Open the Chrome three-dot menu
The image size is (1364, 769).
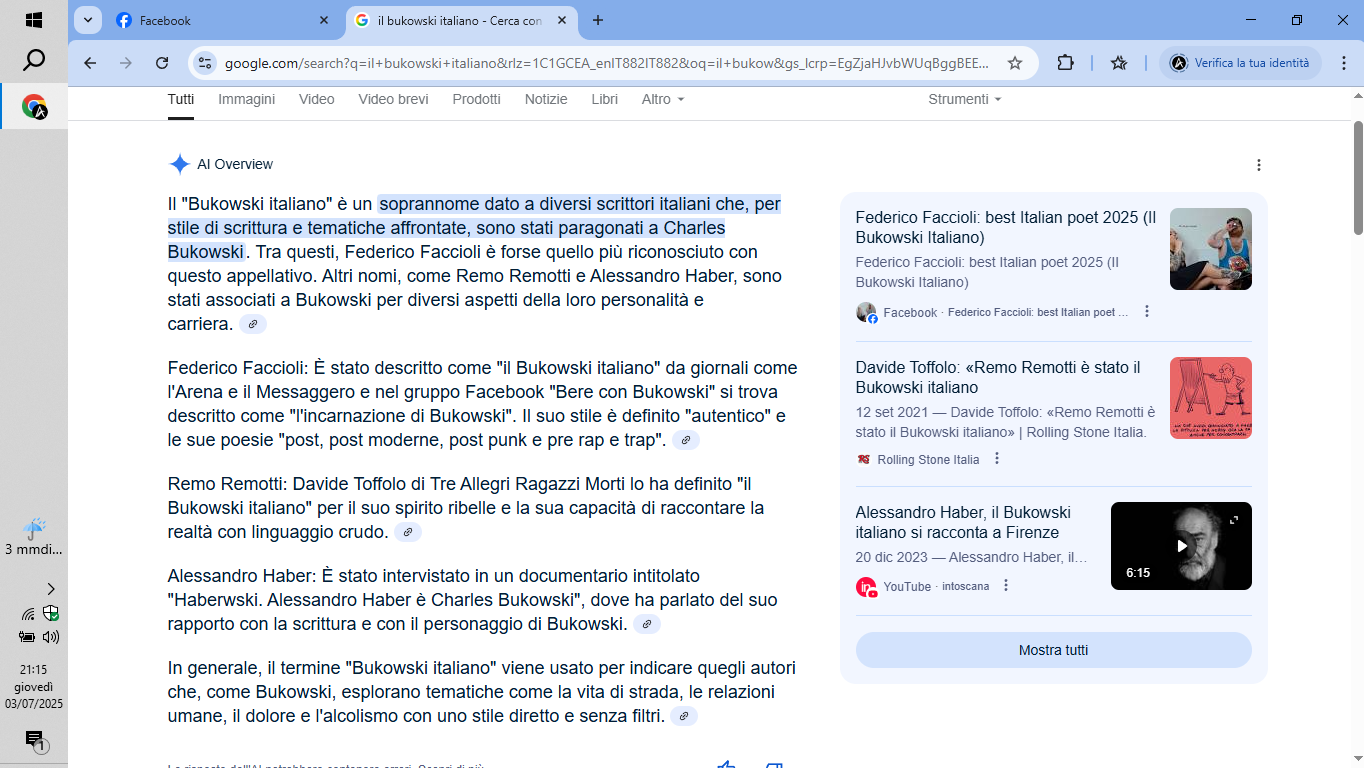click(1342, 63)
